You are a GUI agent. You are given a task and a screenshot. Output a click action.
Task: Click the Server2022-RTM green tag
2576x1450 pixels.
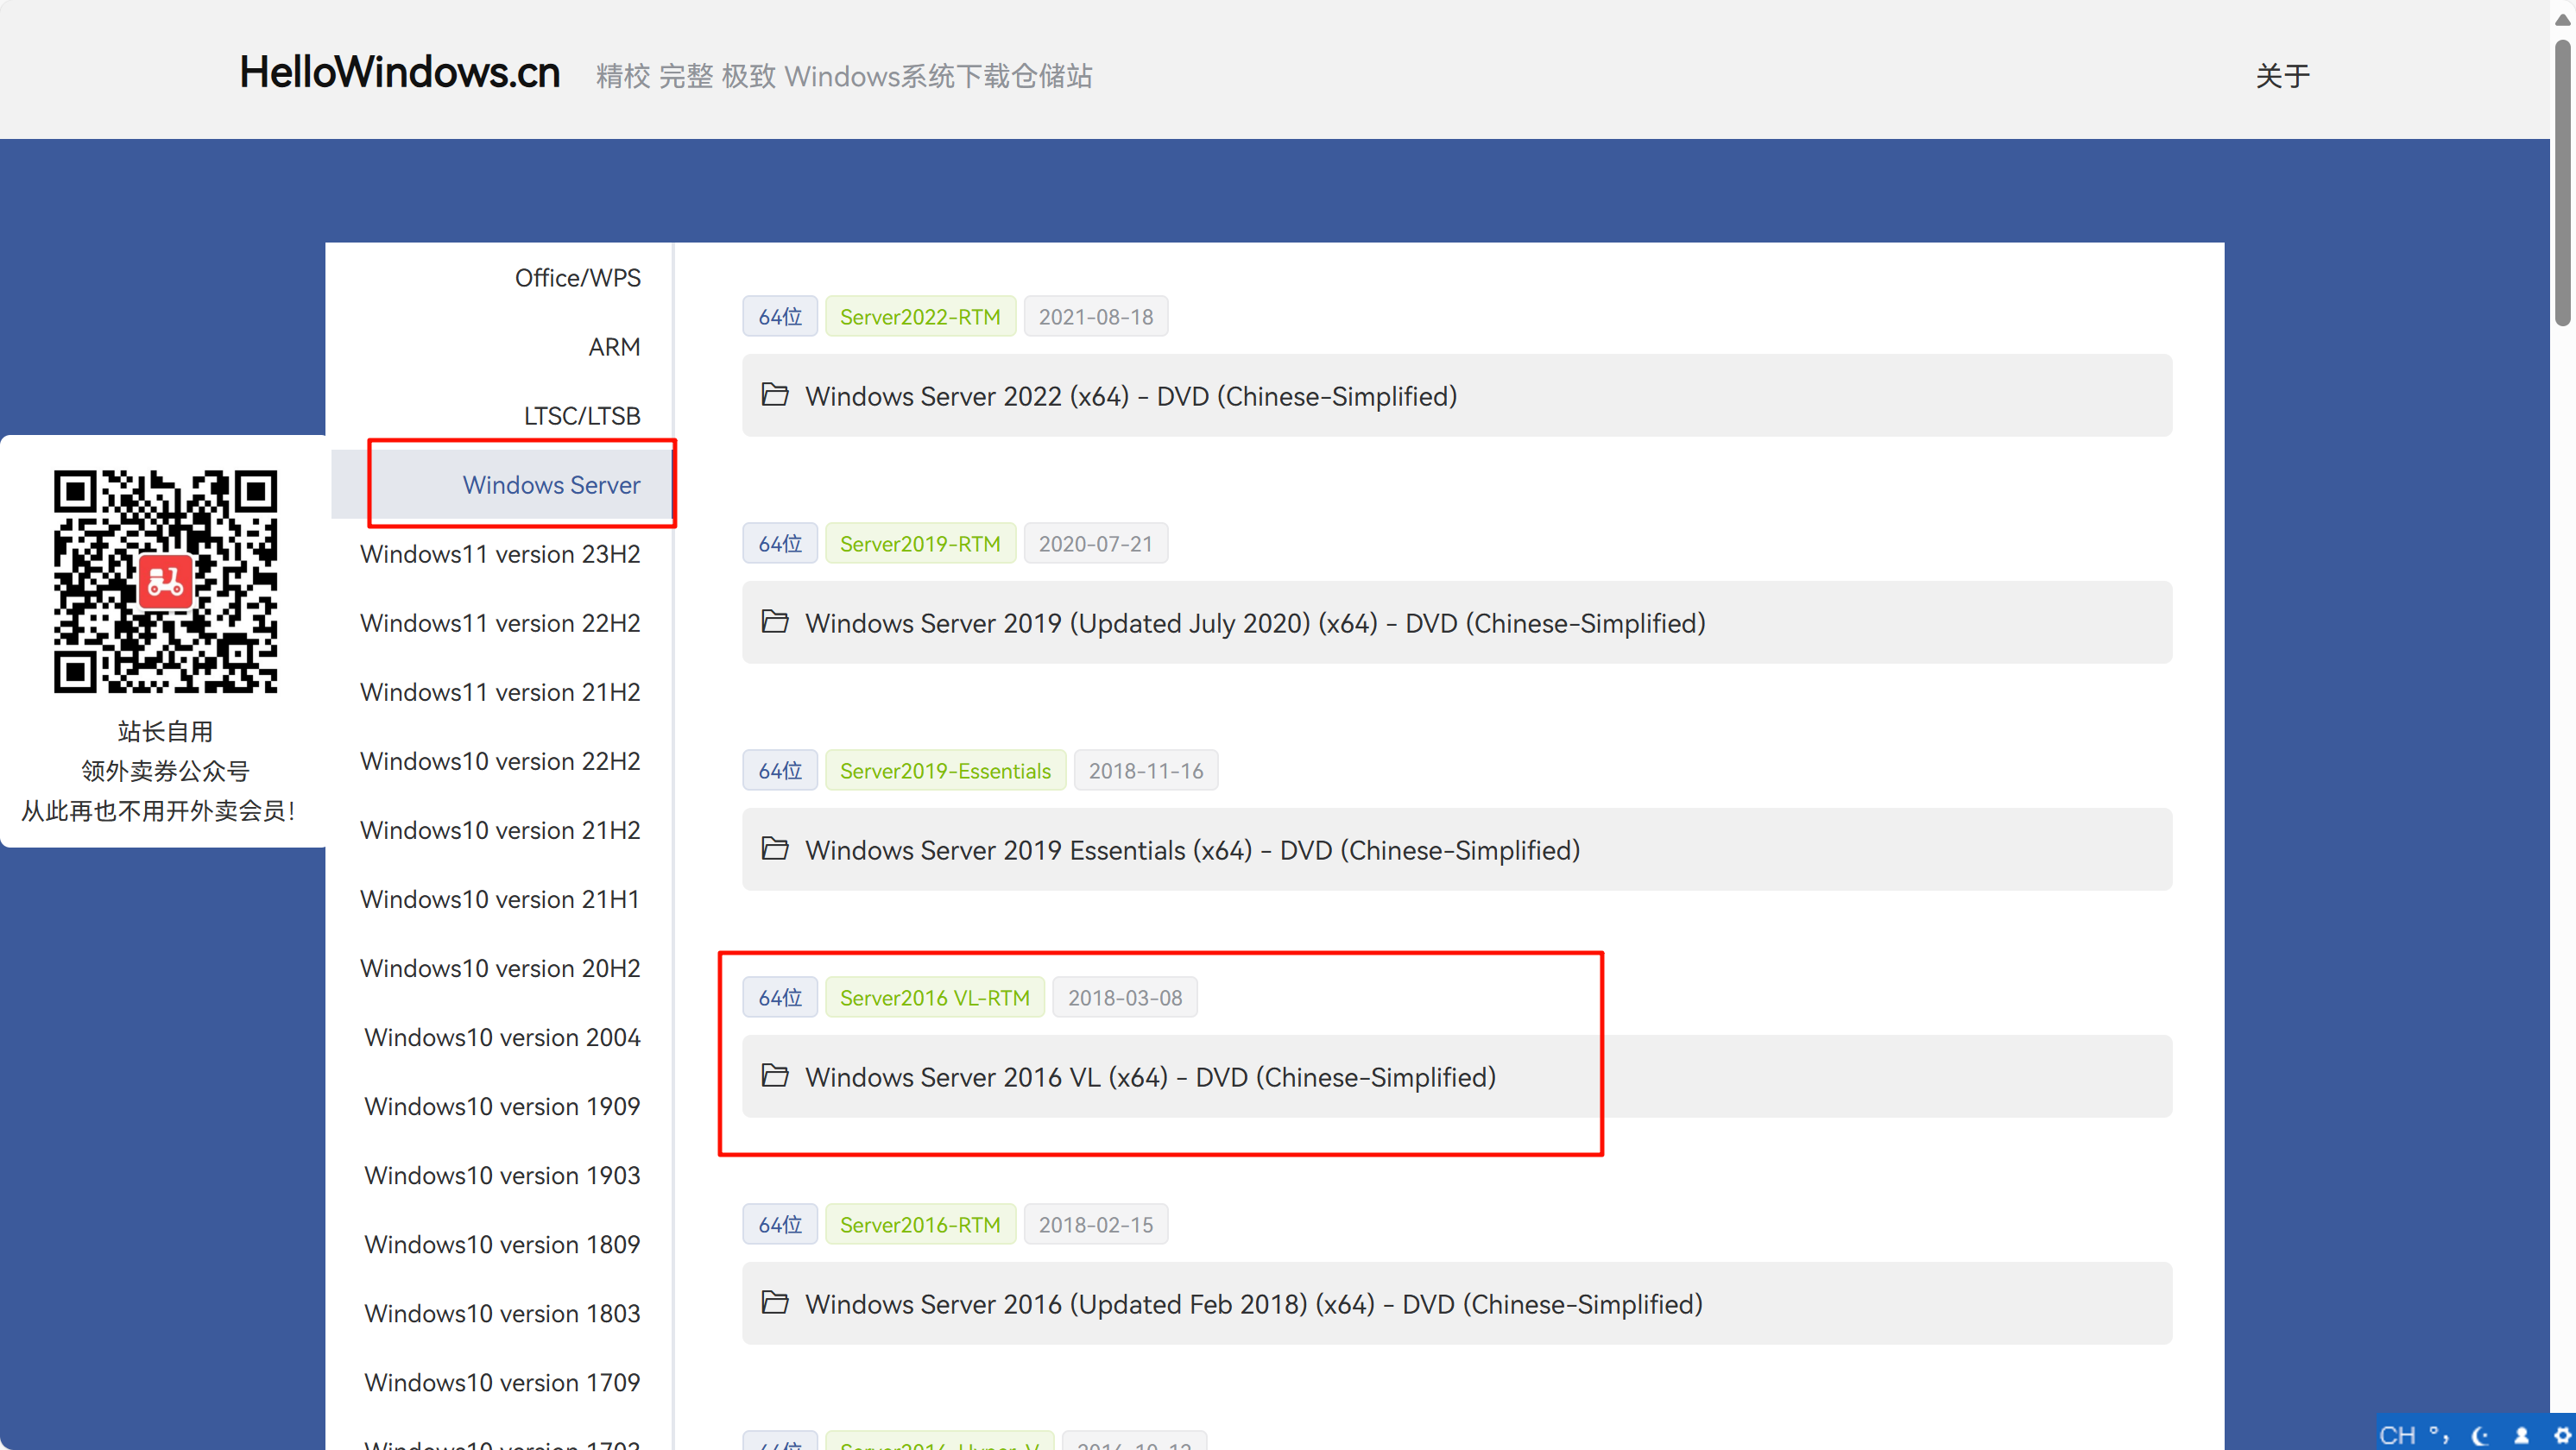[x=919, y=316]
